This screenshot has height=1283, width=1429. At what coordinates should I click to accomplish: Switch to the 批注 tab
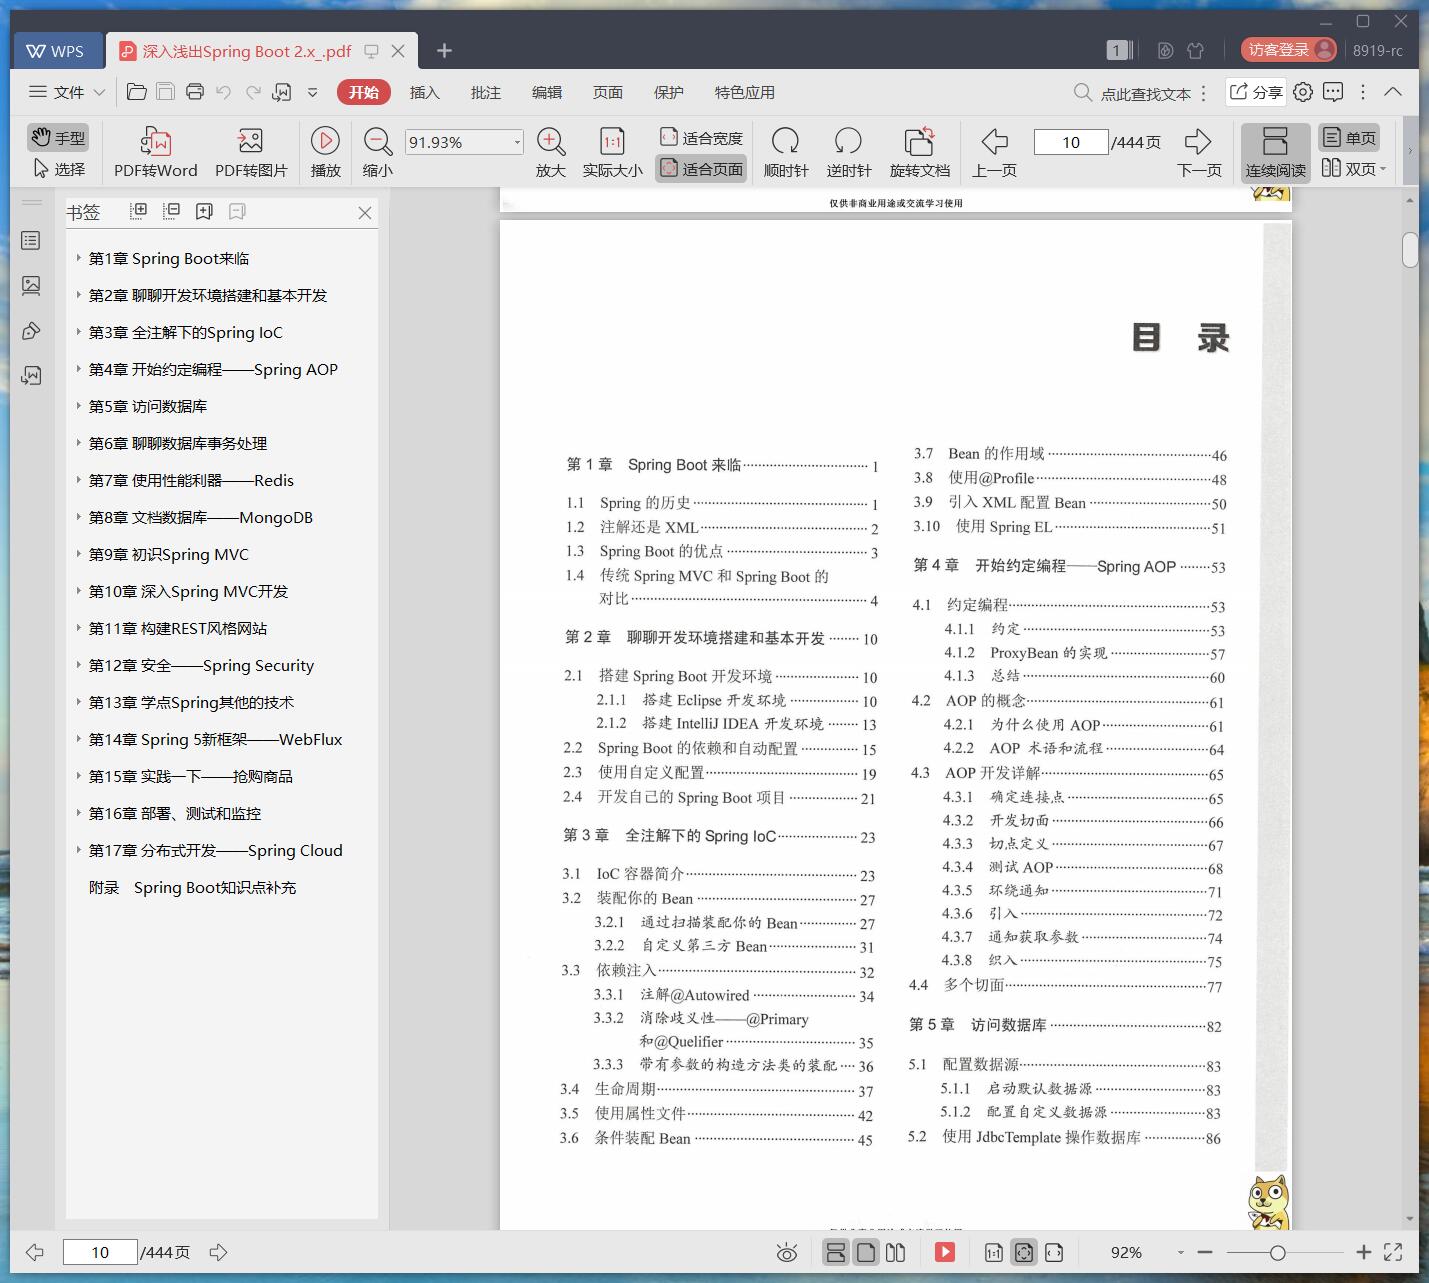pyautogui.click(x=485, y=92)
